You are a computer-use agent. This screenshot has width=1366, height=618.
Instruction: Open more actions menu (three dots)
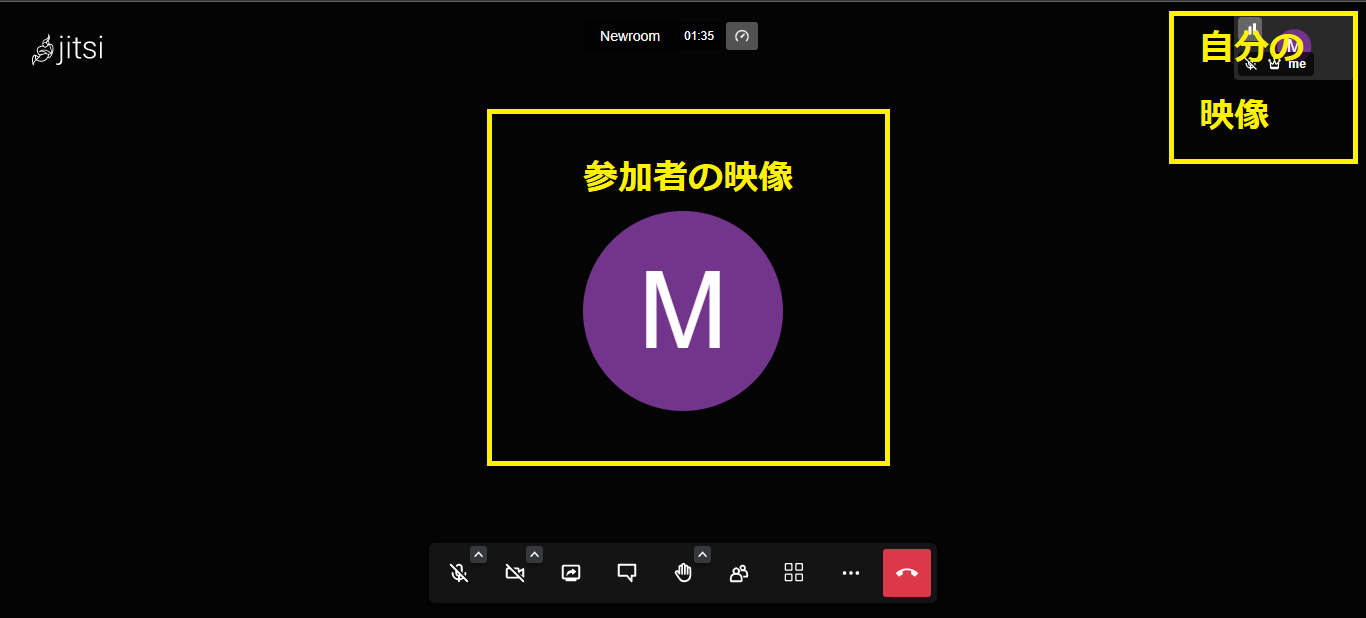tap(851, 573)
